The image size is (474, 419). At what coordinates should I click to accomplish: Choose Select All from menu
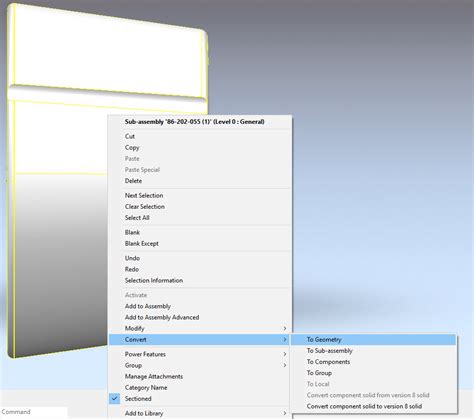coord(200,218)
